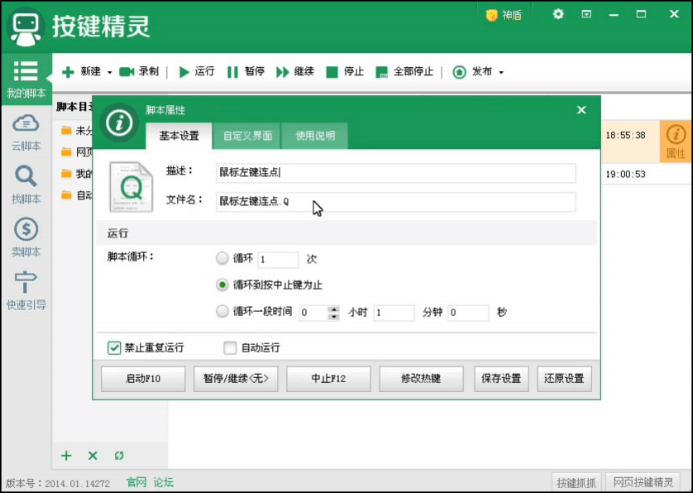Select the 循环 N 次 radio button
Screen dimensions: 693x493
(222, 258)
